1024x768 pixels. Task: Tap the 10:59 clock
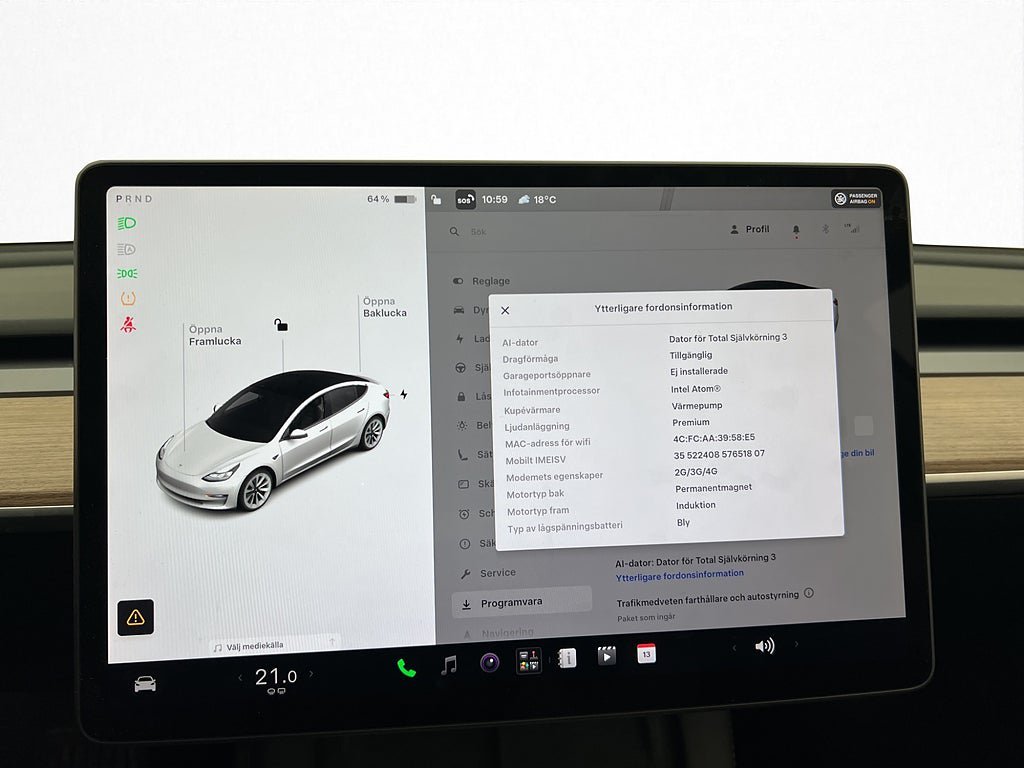(x=494, y=199)
